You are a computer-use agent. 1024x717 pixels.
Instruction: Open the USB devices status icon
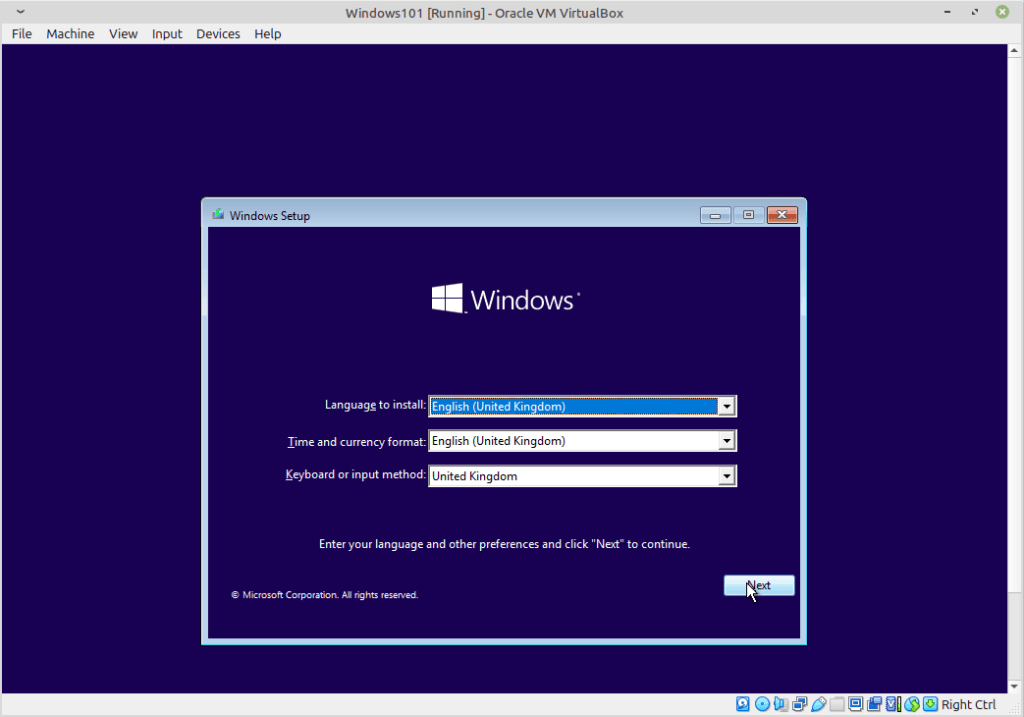[x=818, y=704]
